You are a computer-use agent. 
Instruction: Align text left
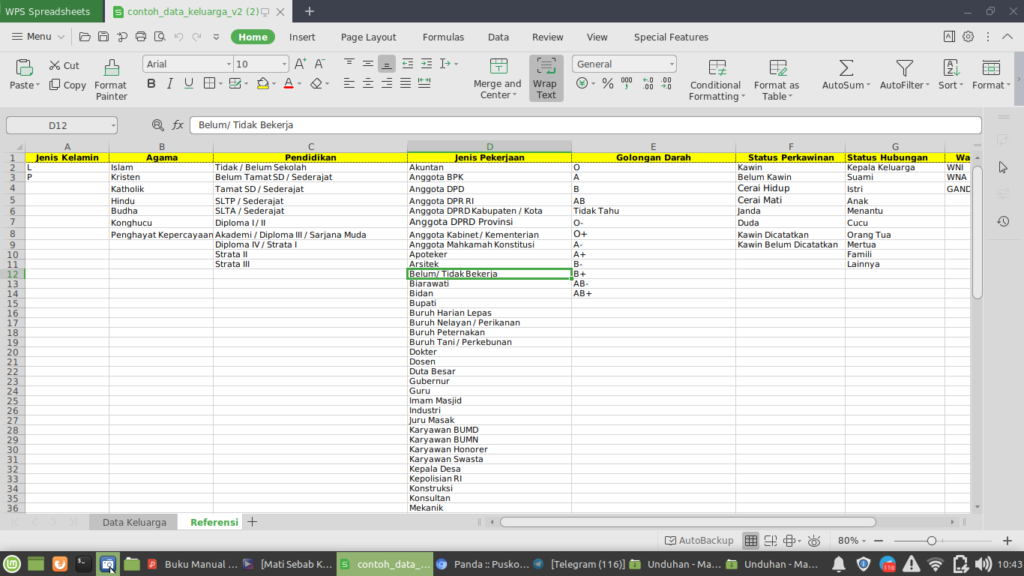coord(349,83)
